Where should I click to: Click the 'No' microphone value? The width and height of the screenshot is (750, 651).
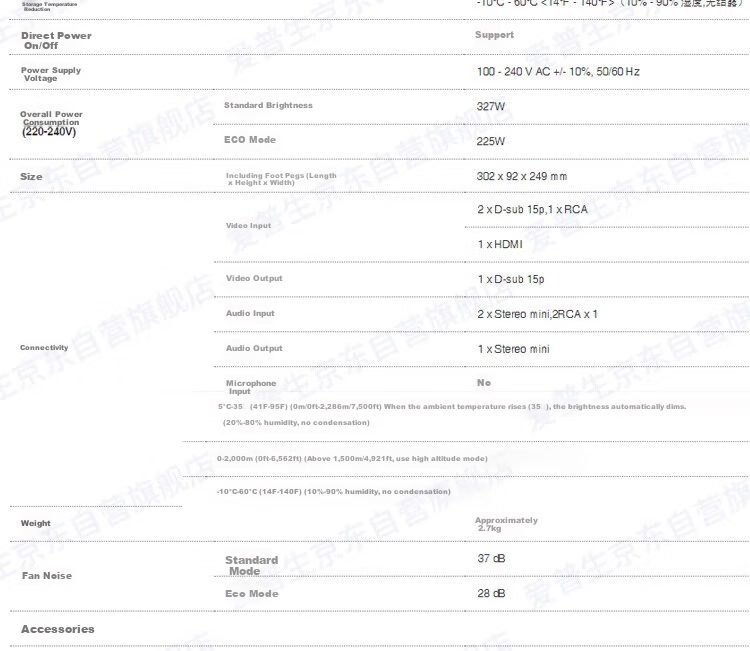point(484,383)
